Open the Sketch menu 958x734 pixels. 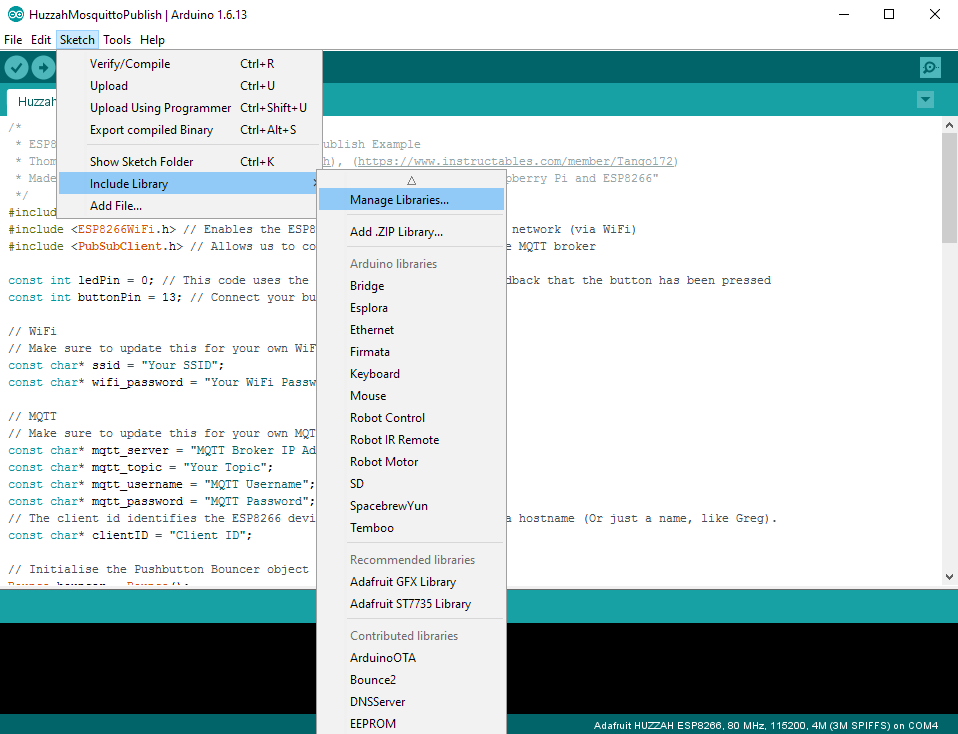pyautogui.click(x=77, y=39)
